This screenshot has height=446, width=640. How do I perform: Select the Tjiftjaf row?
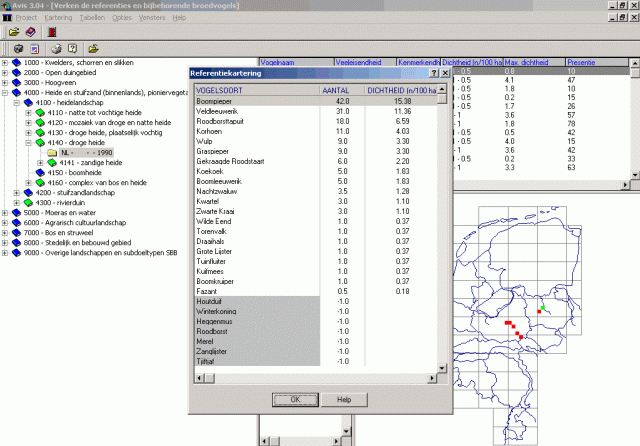coord(316,361)
